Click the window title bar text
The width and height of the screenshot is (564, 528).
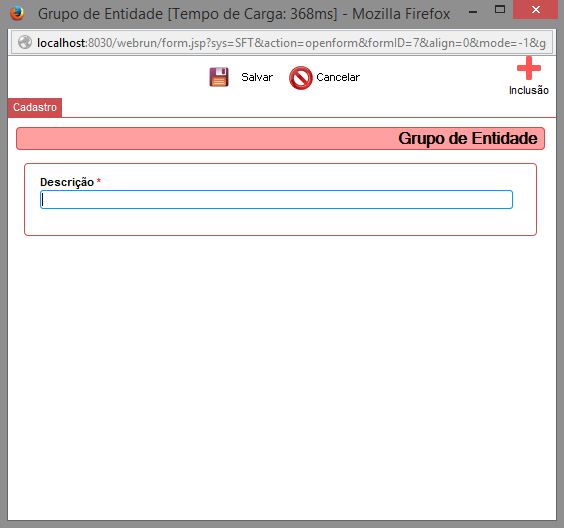tap(244, 14)
